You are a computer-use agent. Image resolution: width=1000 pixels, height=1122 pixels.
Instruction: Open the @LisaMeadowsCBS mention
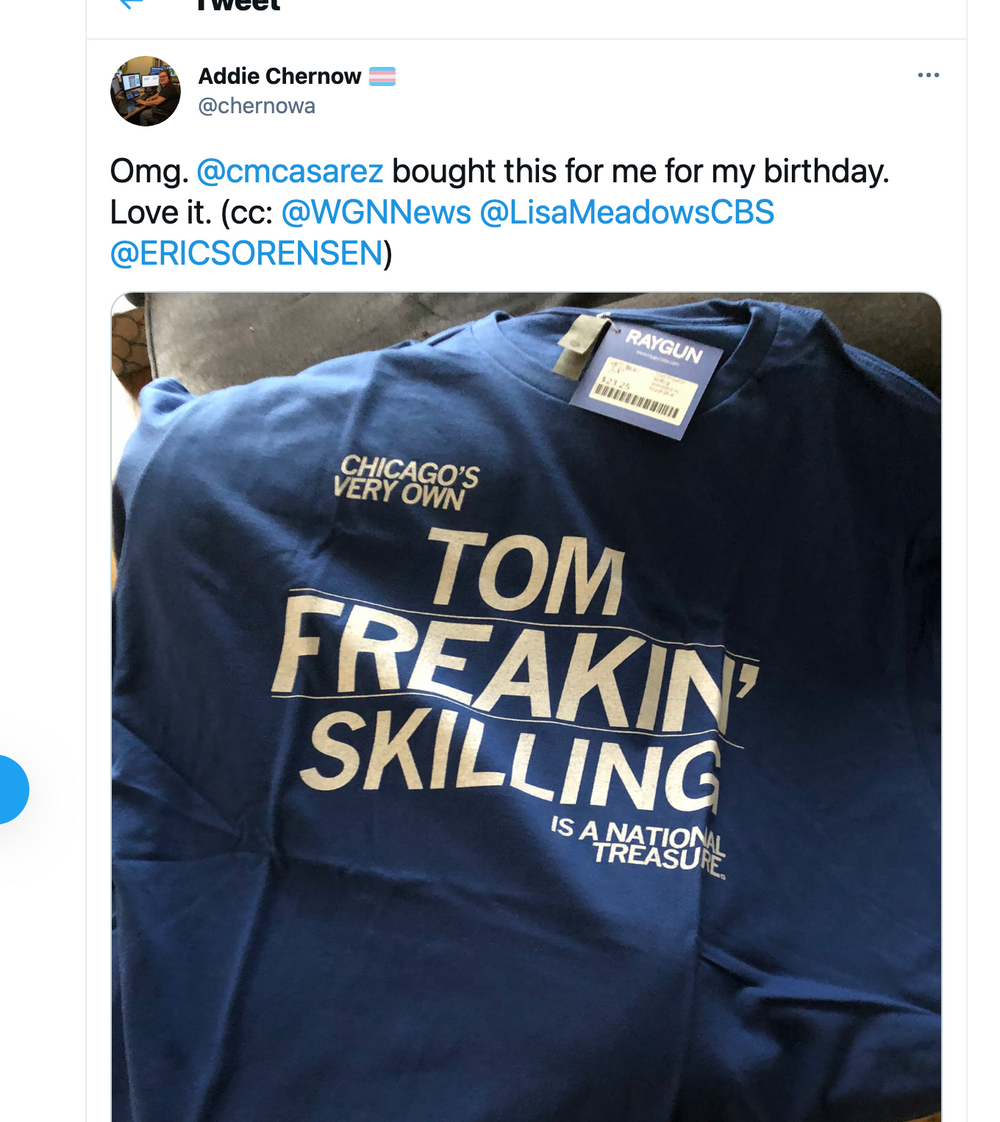627,212
